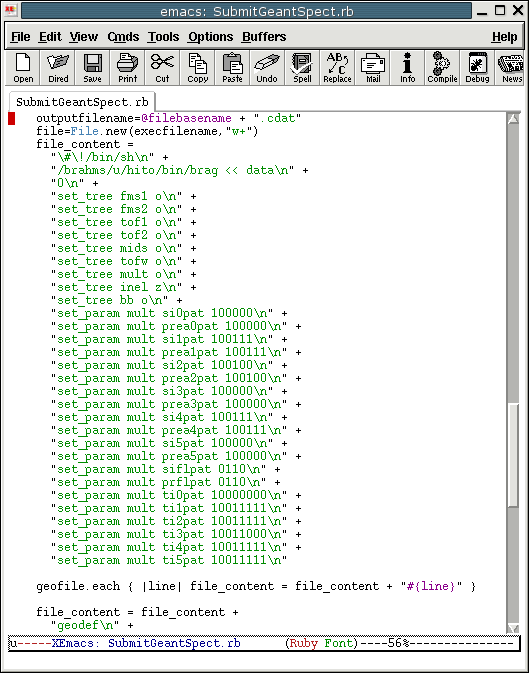Open Info documentation icon
The width and height of the screenshot is (529, 673).
pos(407,67)
